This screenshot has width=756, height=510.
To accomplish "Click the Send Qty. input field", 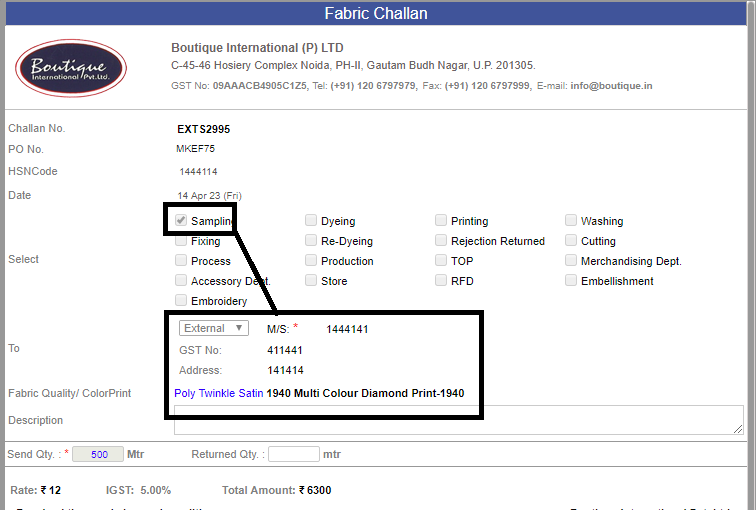I will pos(98,454).
